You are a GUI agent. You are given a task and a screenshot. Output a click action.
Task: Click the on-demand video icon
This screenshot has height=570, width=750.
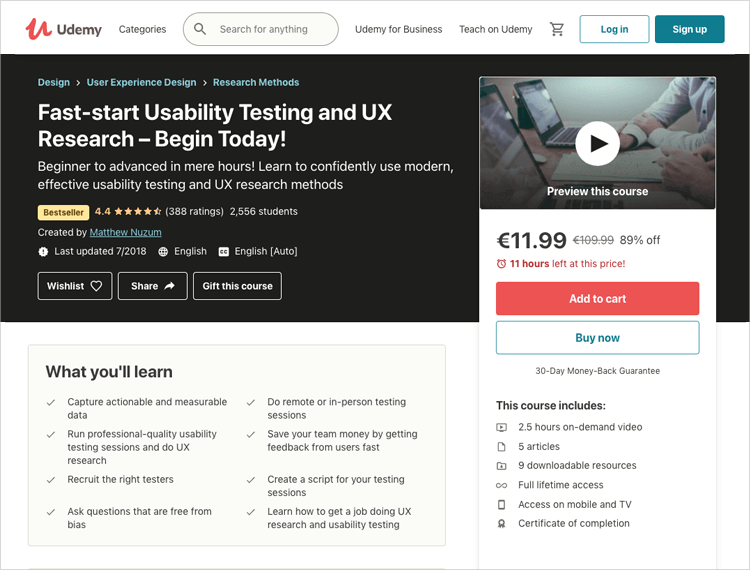(x=501, y=427)
